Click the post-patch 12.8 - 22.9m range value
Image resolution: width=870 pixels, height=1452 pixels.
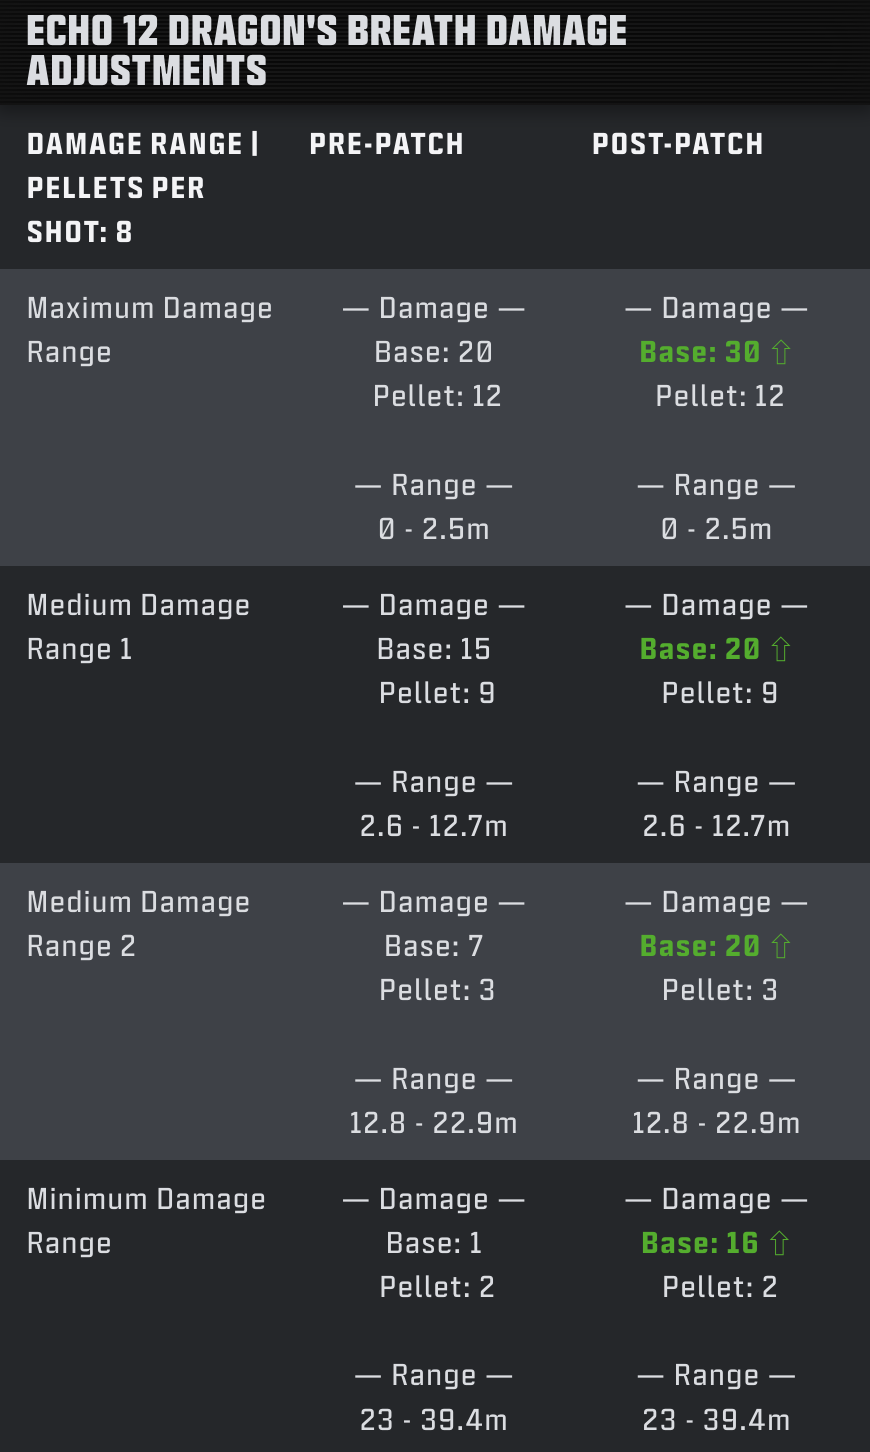pyautogui.click(x=716, y=1123)
